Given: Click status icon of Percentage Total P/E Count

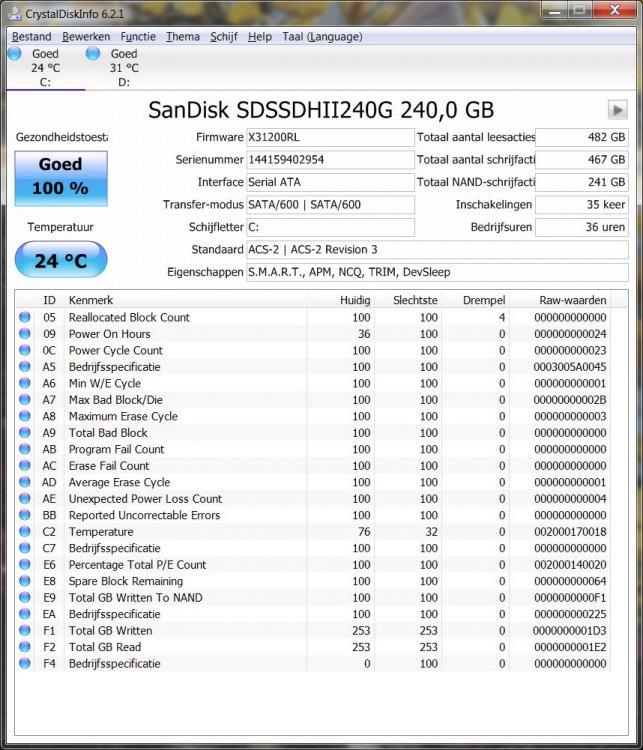Looking at the screenshot, I should point(24,564).
